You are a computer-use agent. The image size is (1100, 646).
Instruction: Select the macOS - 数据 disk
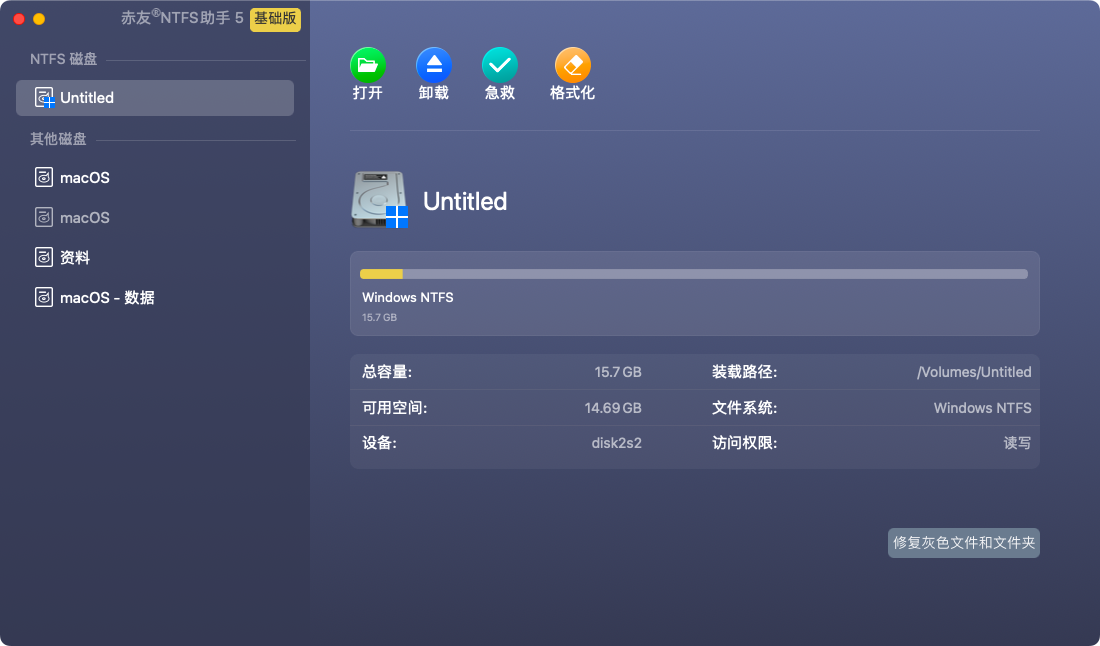click(x=155, y=297)
